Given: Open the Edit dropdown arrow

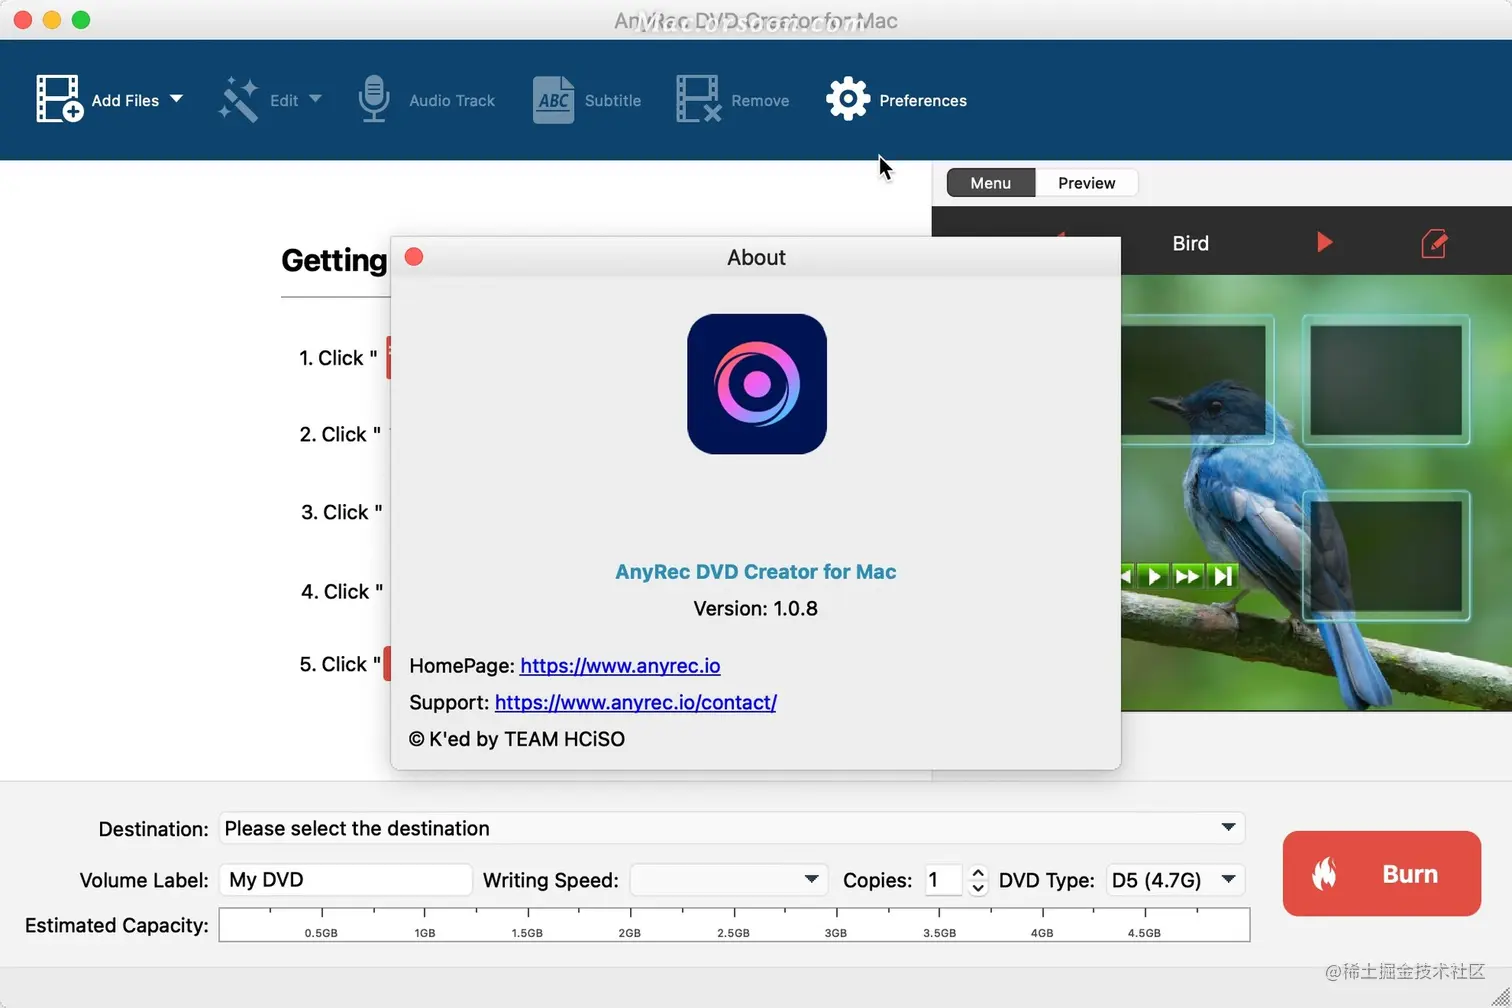Looking at the screenshot, I should (x=315, y=98).
